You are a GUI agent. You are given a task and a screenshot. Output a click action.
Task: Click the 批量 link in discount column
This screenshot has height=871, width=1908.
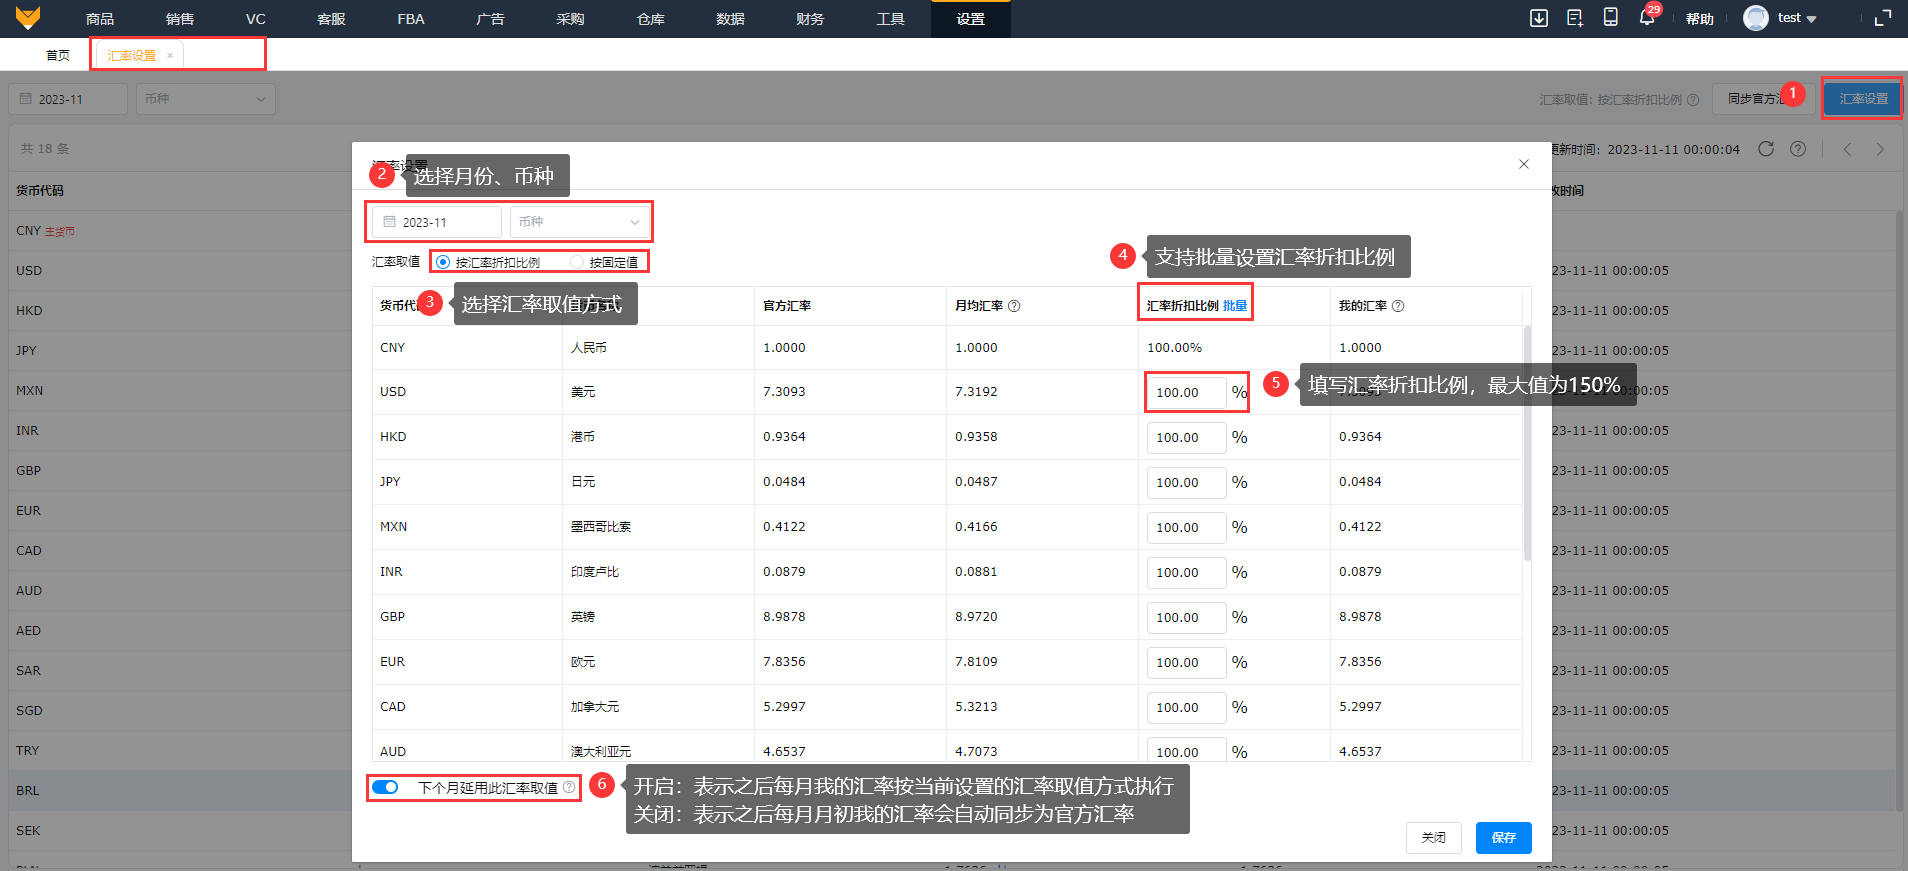(1235, 306)
